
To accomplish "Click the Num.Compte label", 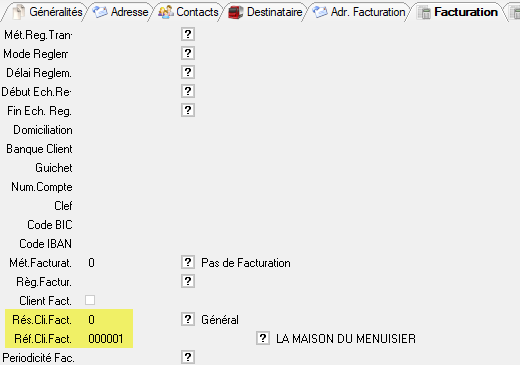I will tap(42, 187).
